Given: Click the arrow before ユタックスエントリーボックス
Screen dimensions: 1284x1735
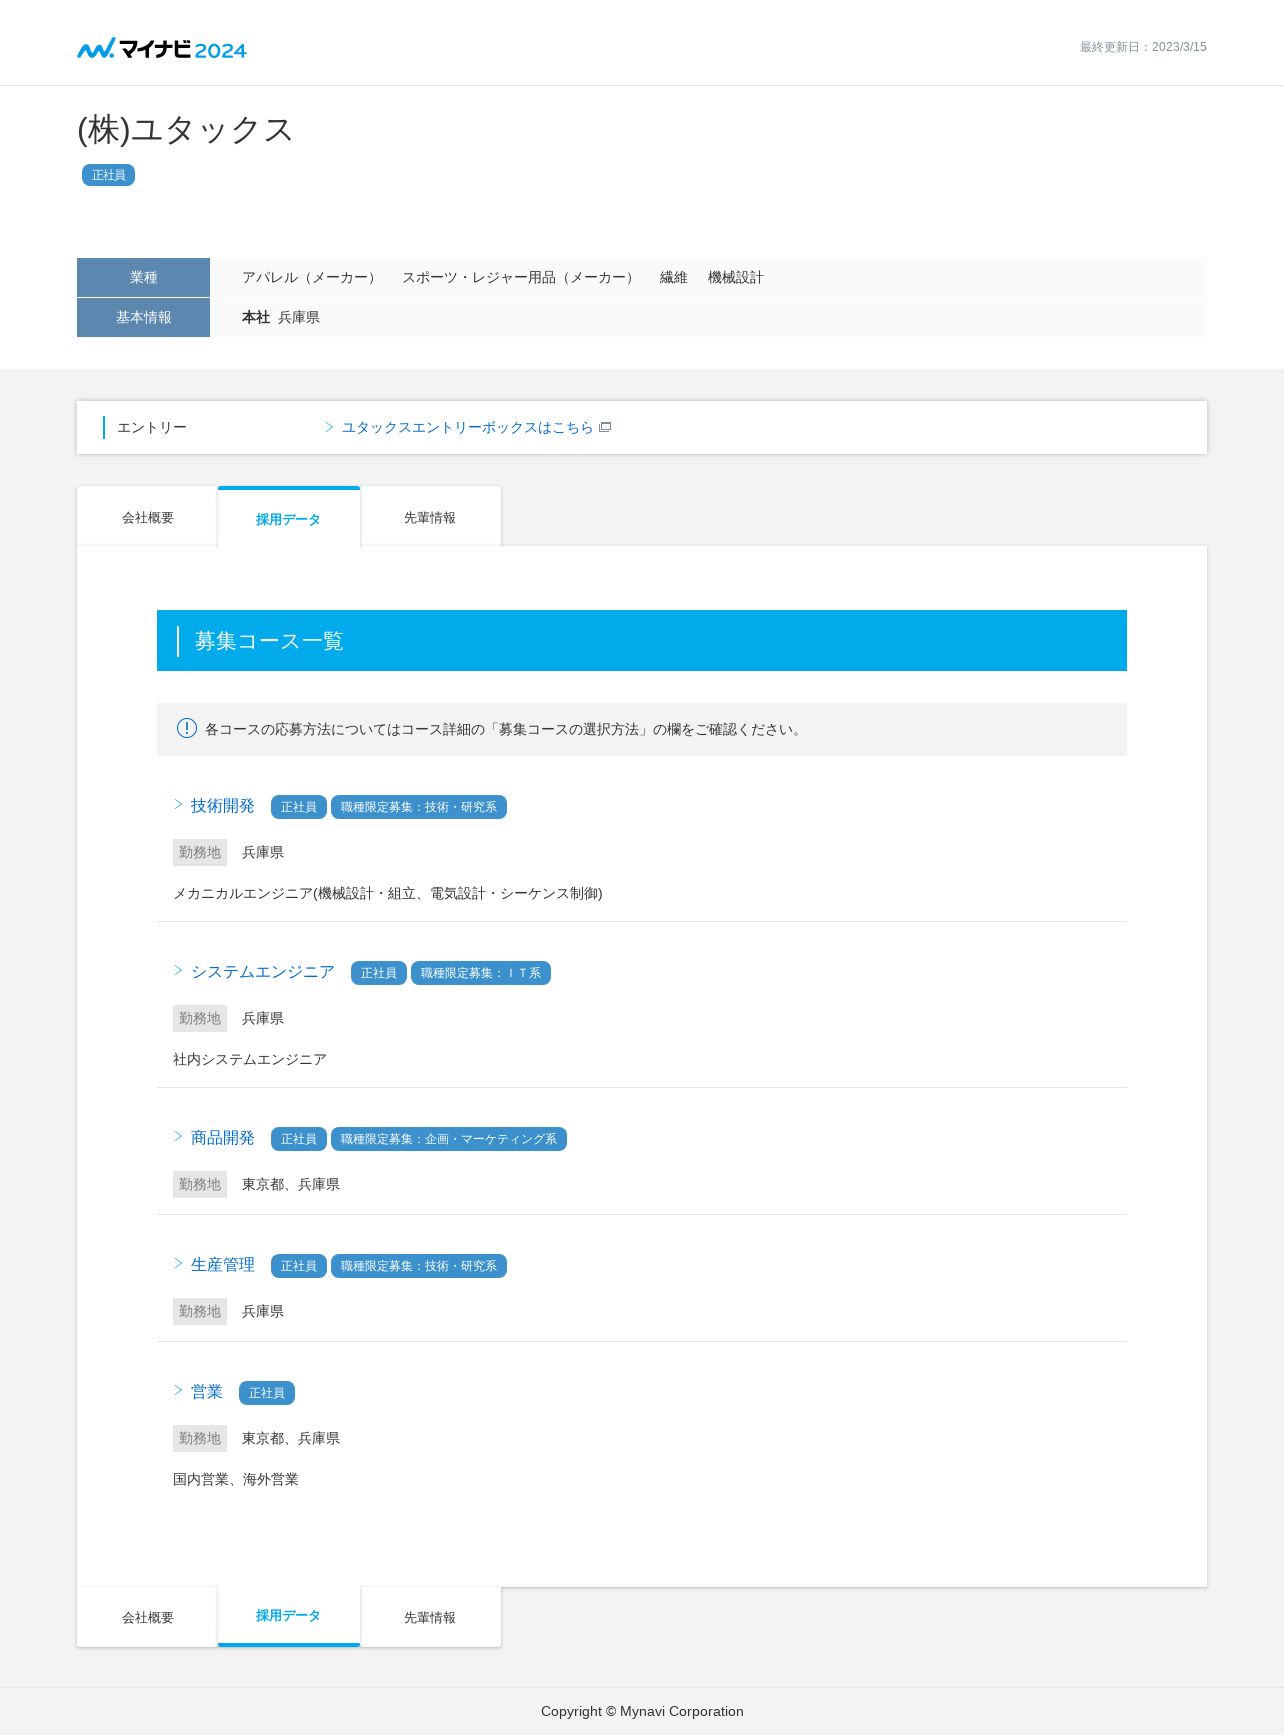Looking at the screenshot, I should pos(330,427).
